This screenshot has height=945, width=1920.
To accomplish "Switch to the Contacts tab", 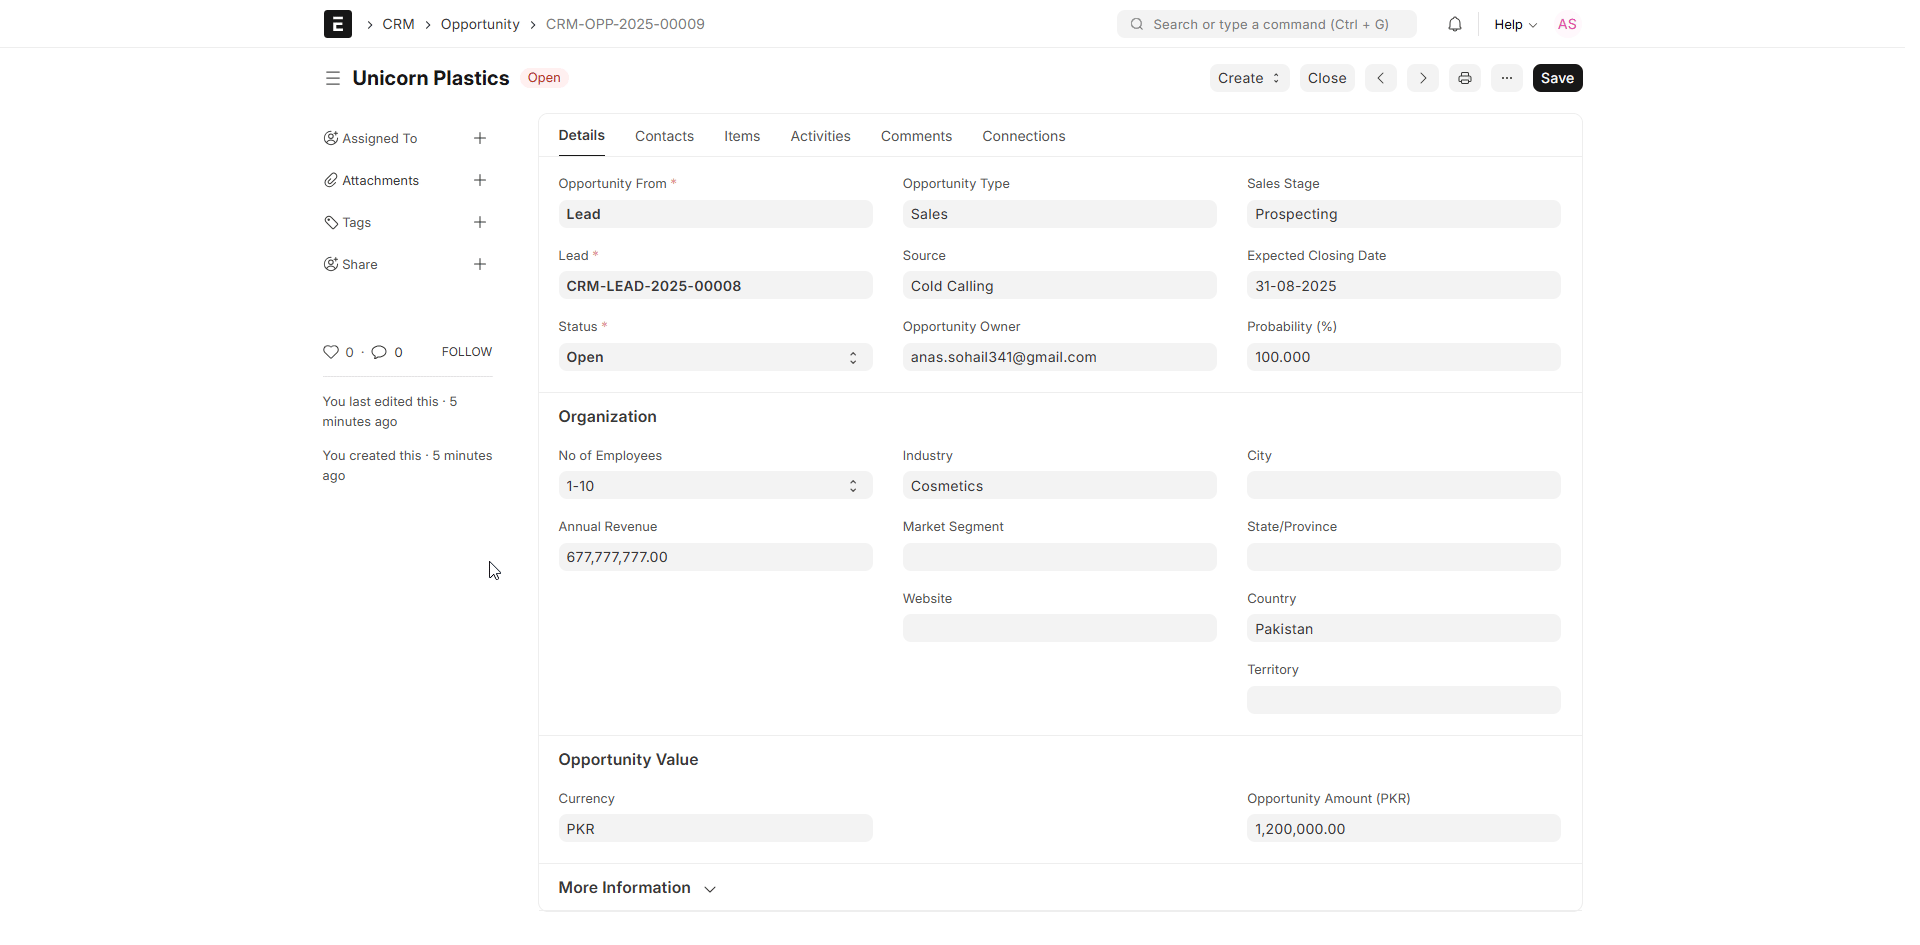I will pos(664,136).
